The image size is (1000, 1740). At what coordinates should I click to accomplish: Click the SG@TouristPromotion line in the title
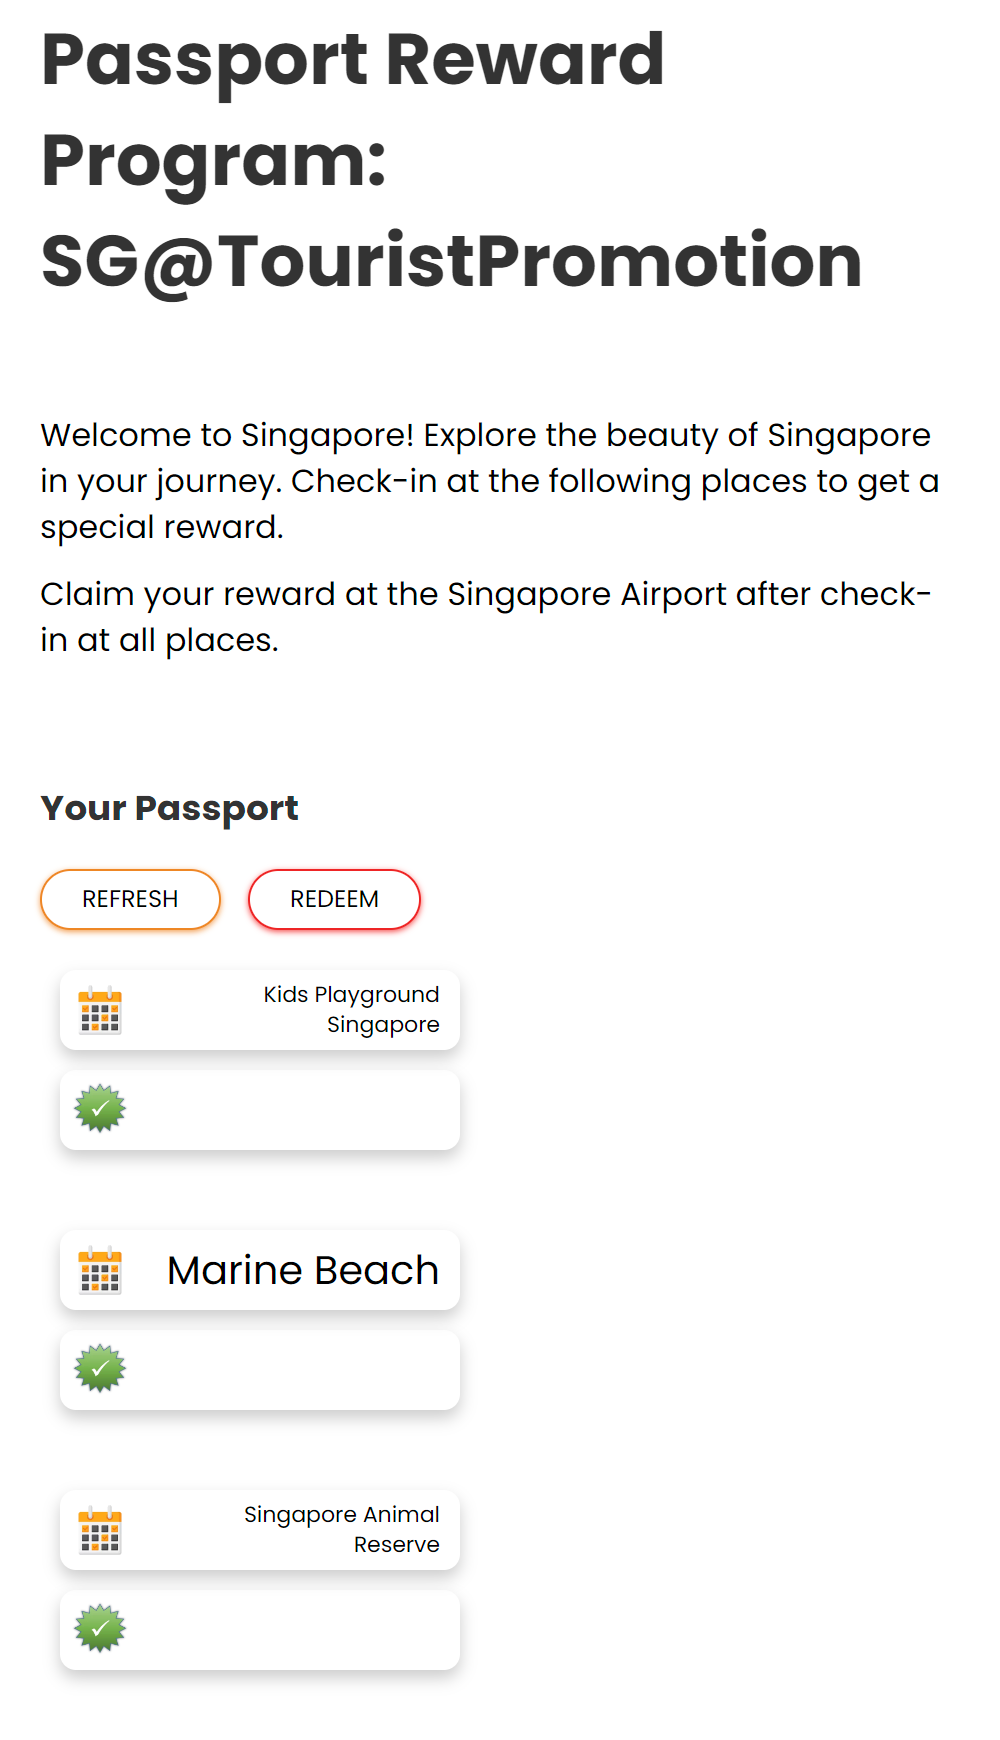pyautogui.click(x=451, y=262)
